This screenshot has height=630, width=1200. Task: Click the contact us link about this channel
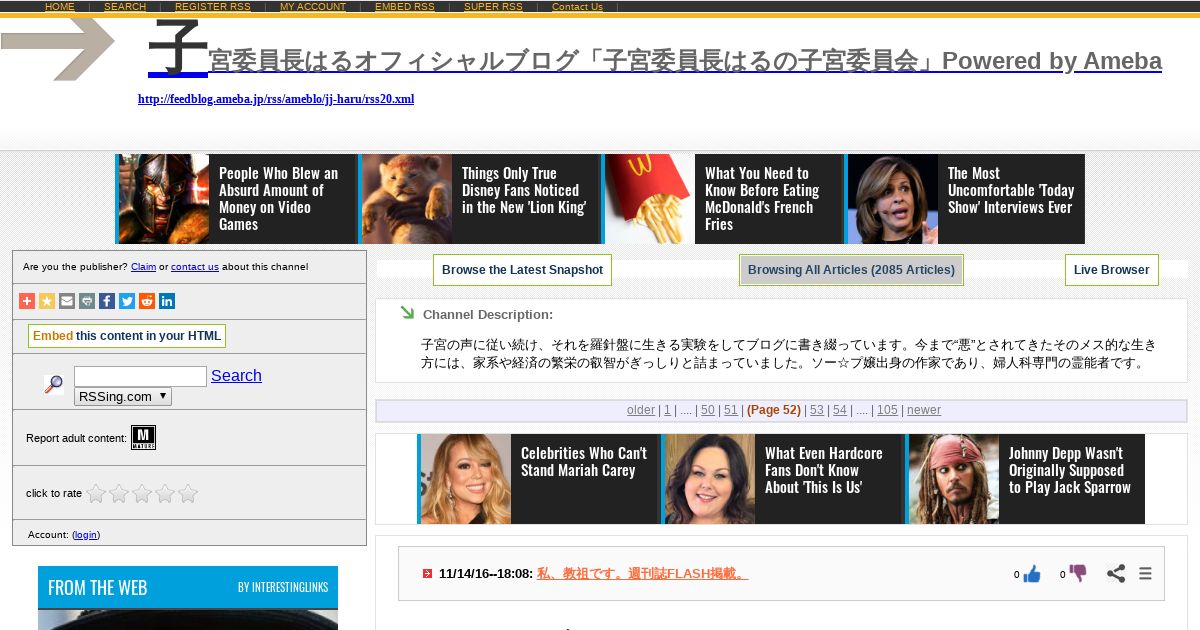pos(195,267)
